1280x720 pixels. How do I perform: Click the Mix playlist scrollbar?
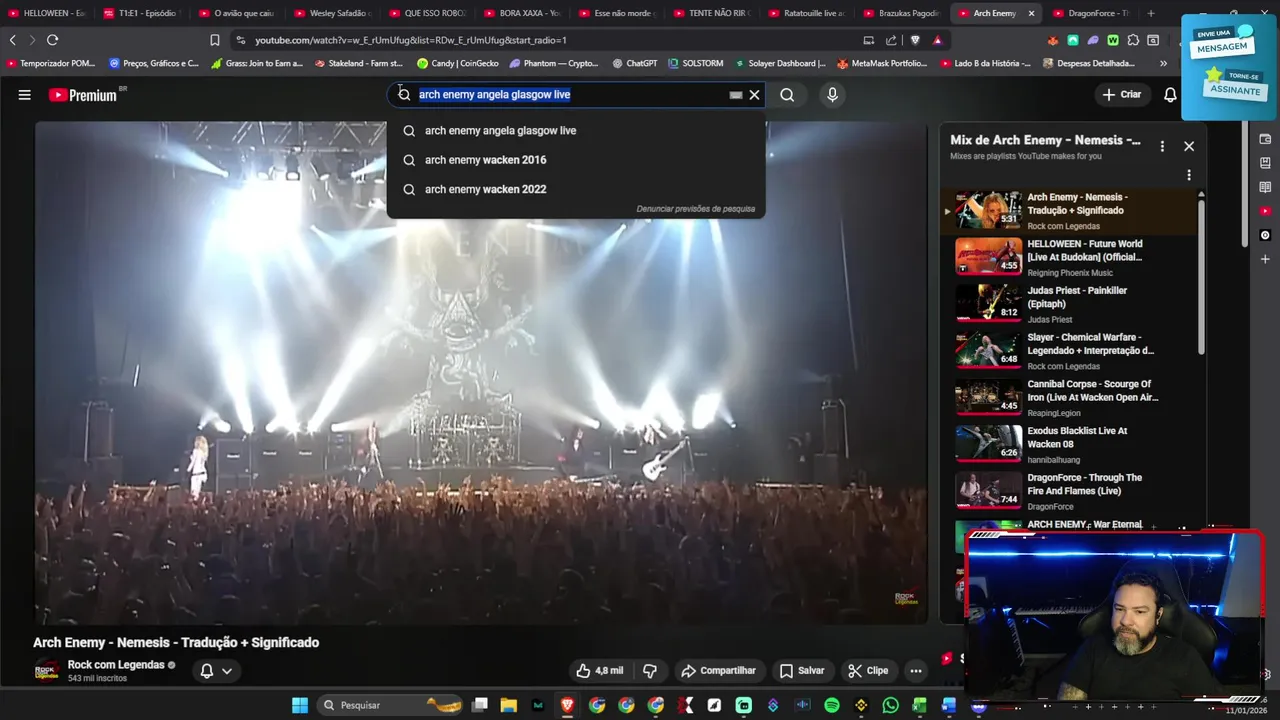[x=1201, y=275]
